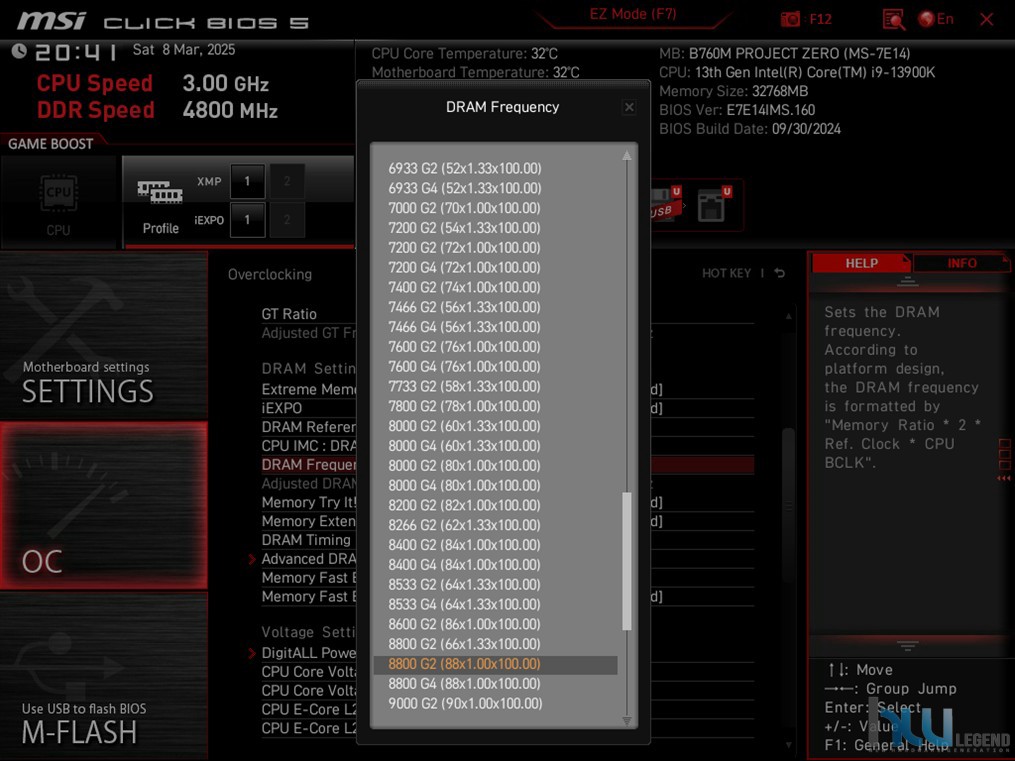Enable iEXPO profile 2
Viewport: 1015px width, 761px height.
[287, 220]
